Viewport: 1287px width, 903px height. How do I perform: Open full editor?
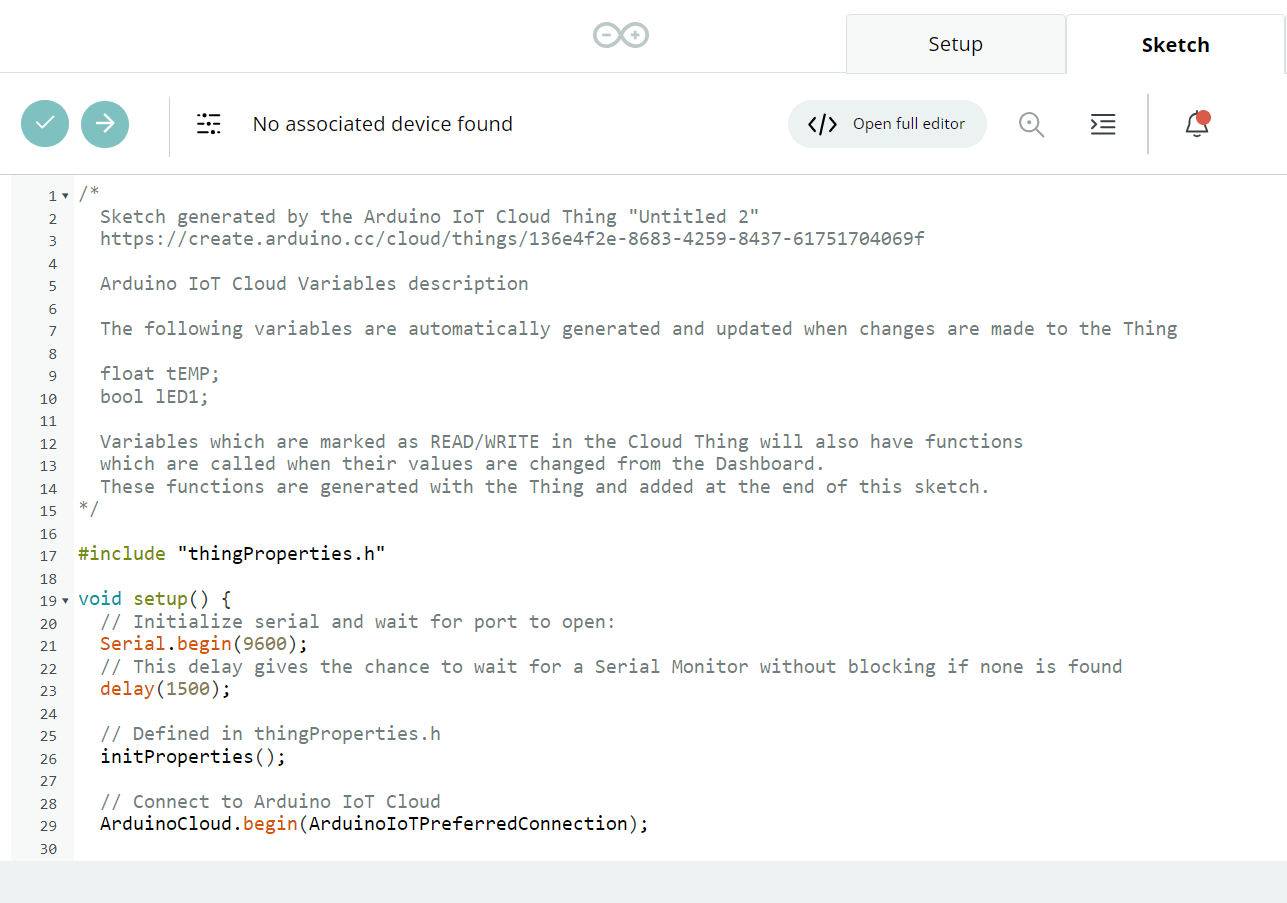[887, 124]
